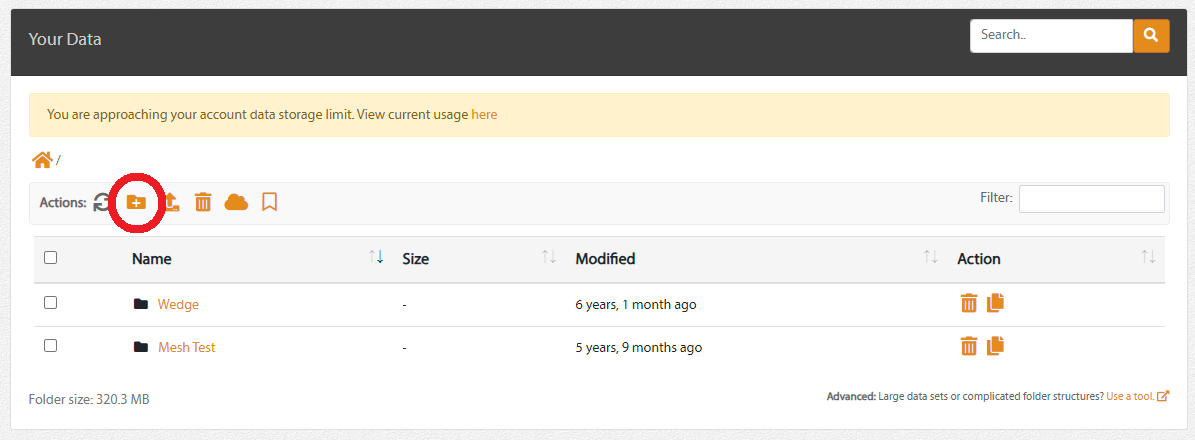Create a new folder with the folder-plus icon
Screen dimensions: 1195x440
(136, 202)
